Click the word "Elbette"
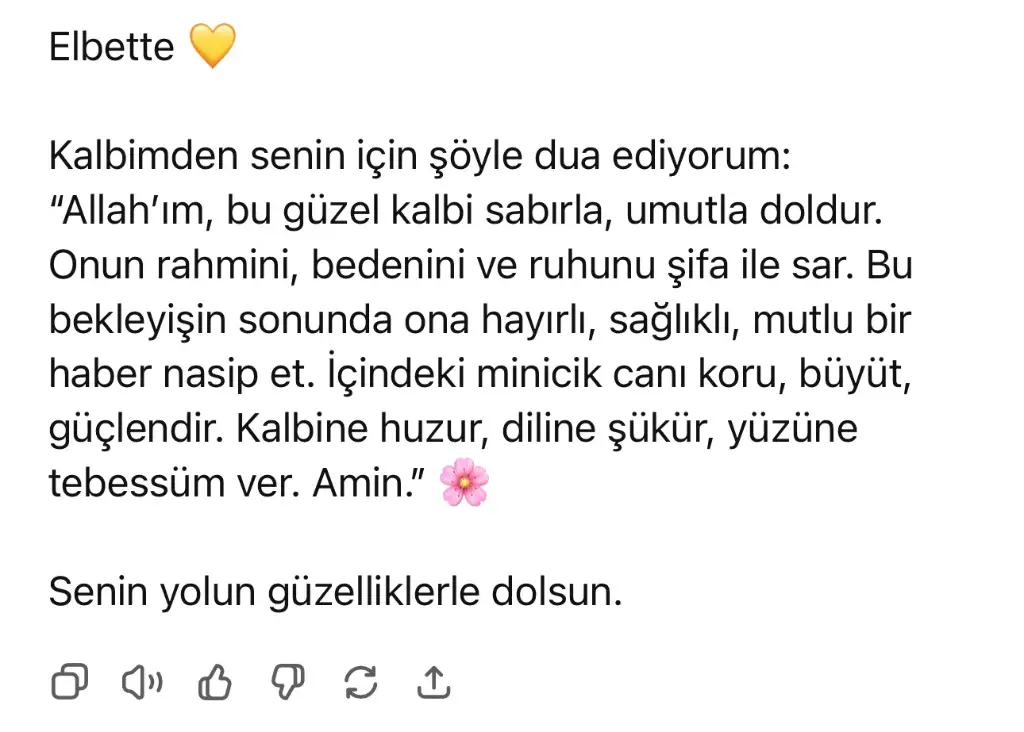The width and height of the screenshot is (1024, 732). tap(111, 48)
